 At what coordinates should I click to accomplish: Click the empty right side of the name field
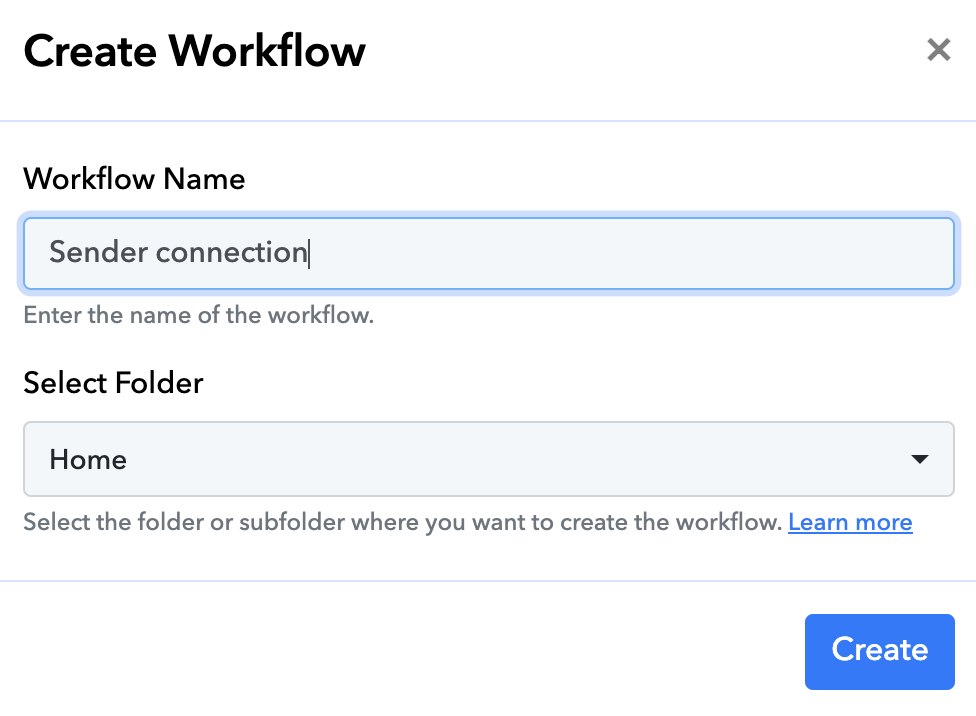point(700,254)
